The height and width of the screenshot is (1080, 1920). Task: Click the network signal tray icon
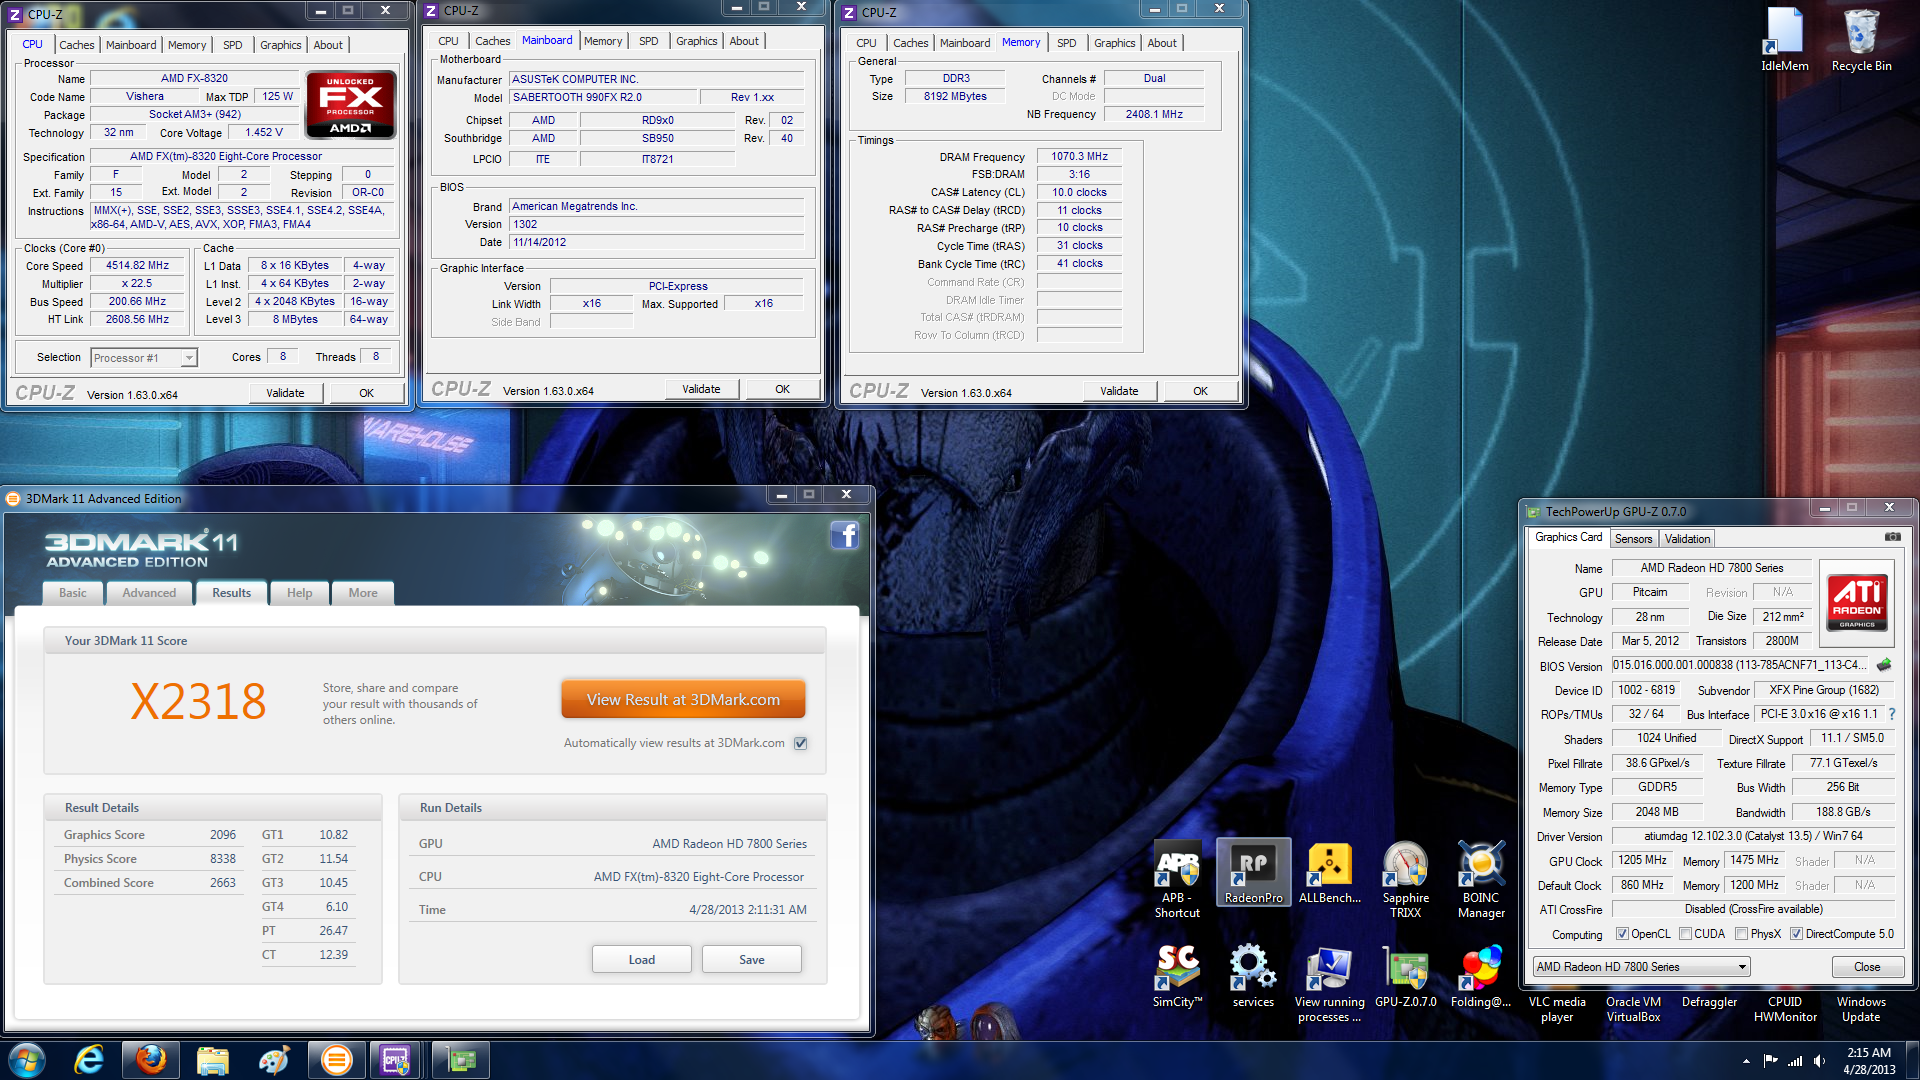point(1795,1061)
